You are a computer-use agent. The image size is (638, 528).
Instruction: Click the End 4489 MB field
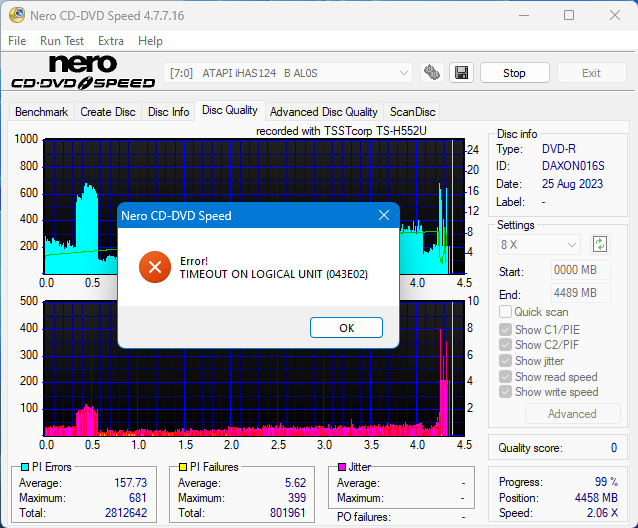[581, 293]
